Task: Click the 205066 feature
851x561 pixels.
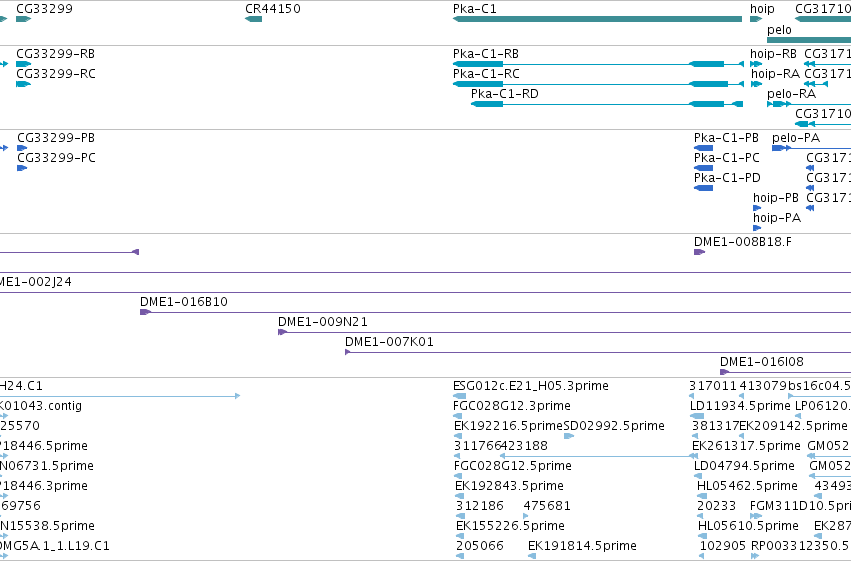Action: pos(460,556)
